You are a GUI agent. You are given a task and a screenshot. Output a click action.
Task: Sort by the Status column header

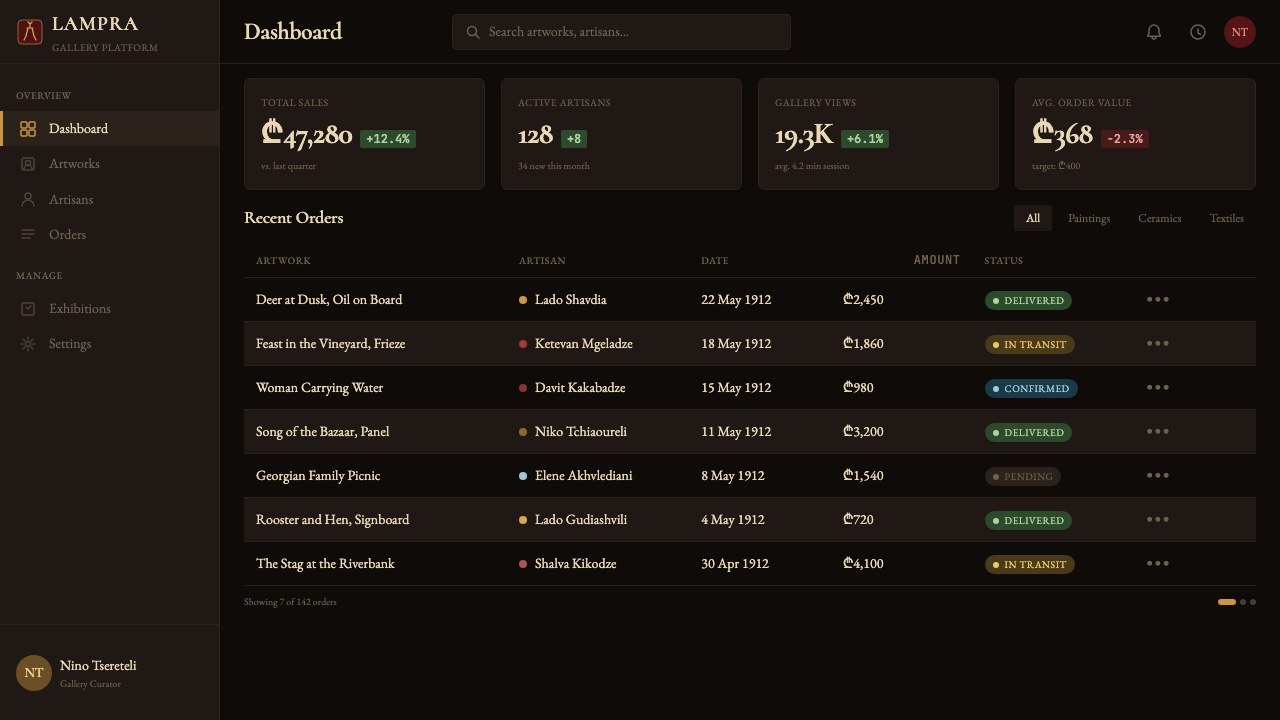pyautogui.click(x=1003, y=261)
